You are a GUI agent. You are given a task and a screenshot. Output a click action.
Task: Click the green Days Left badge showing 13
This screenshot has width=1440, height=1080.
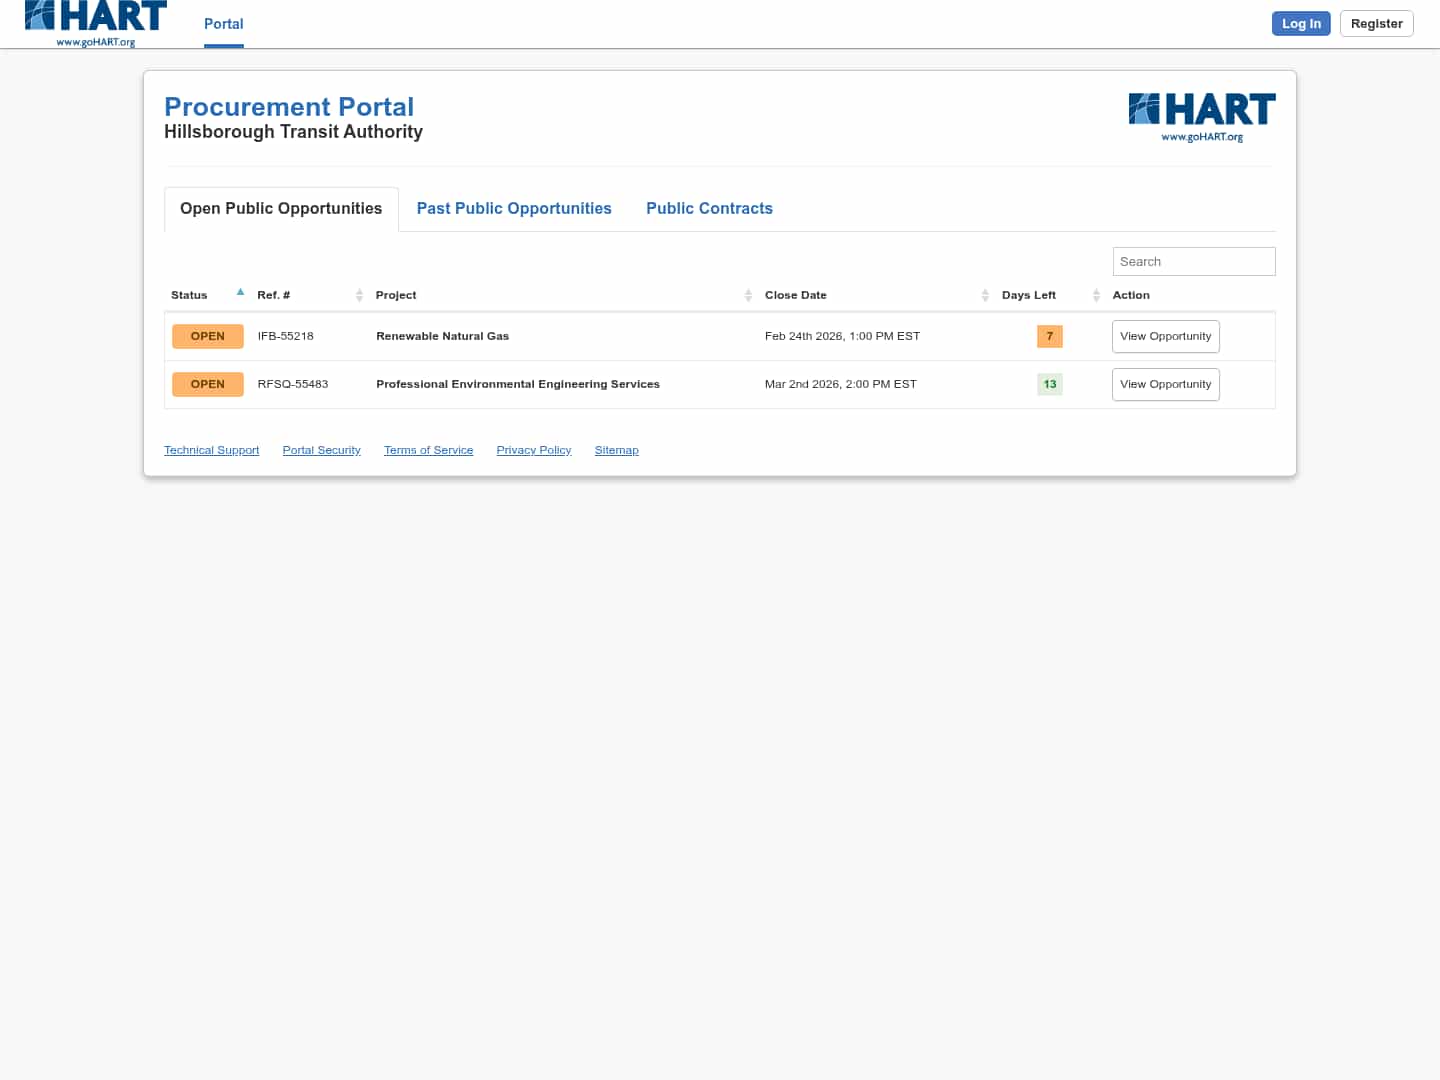point(1049,384)
